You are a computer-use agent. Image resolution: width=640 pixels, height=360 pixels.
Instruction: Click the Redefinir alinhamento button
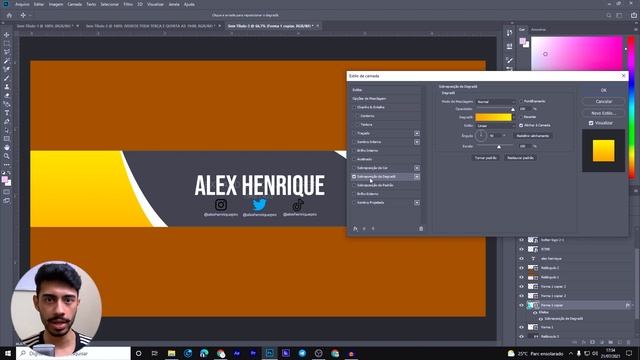[533, 136]
